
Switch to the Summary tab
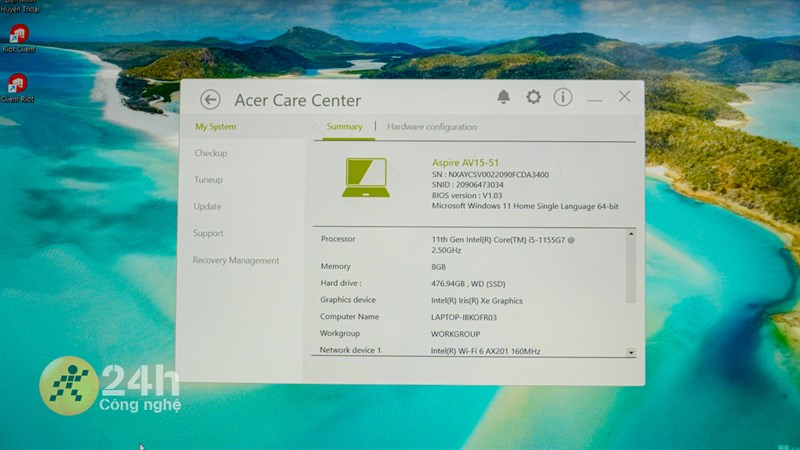pyautogui.click(x=344, y=127)
